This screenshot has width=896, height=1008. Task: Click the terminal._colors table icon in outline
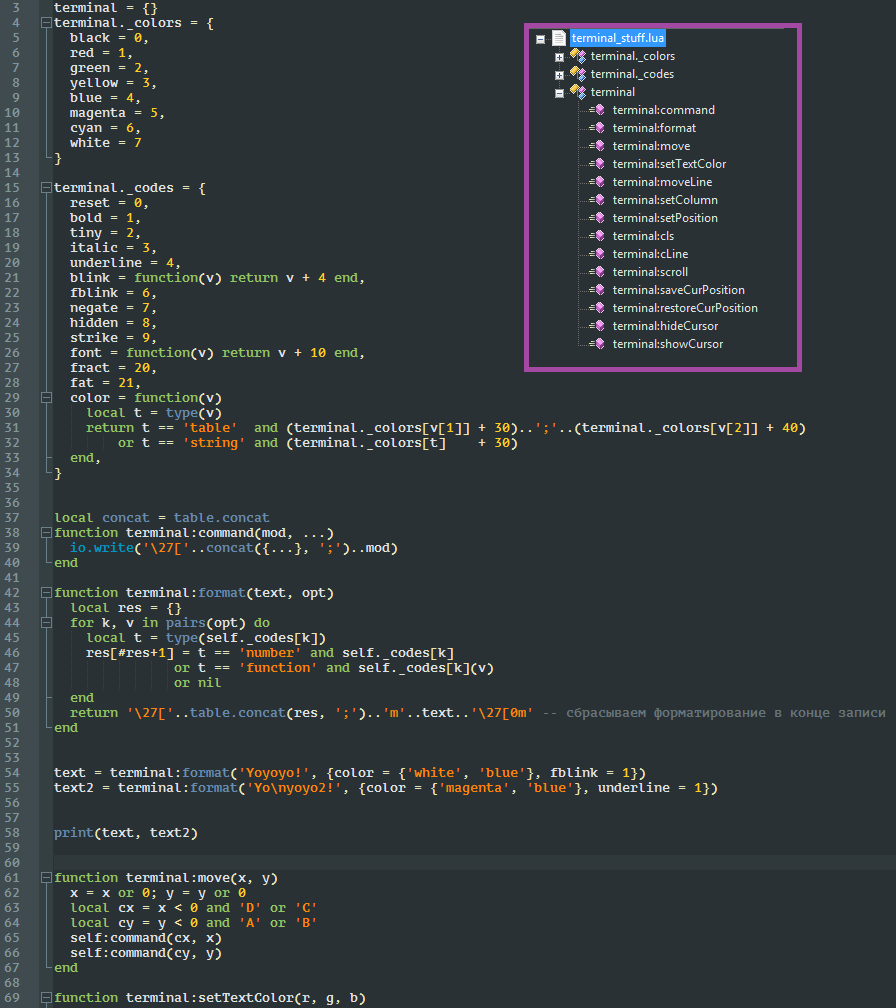point(577,56)
